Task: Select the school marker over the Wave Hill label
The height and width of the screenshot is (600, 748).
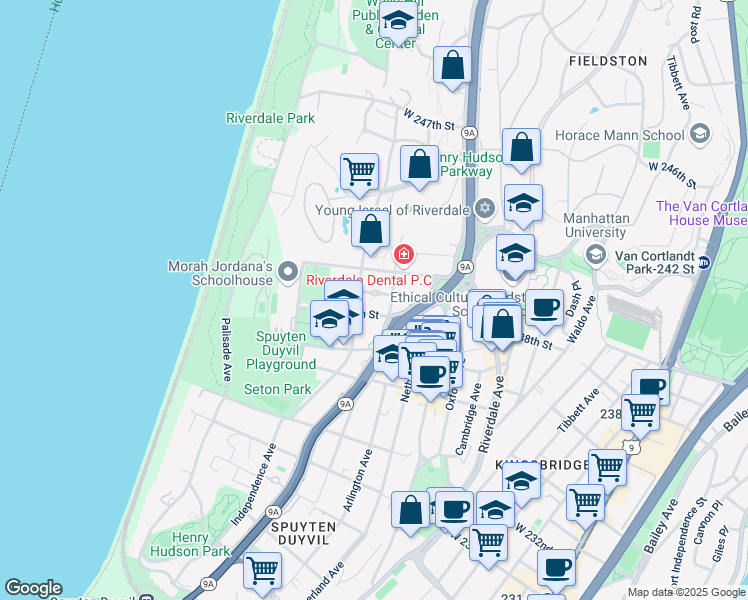Action: [398, 22]
